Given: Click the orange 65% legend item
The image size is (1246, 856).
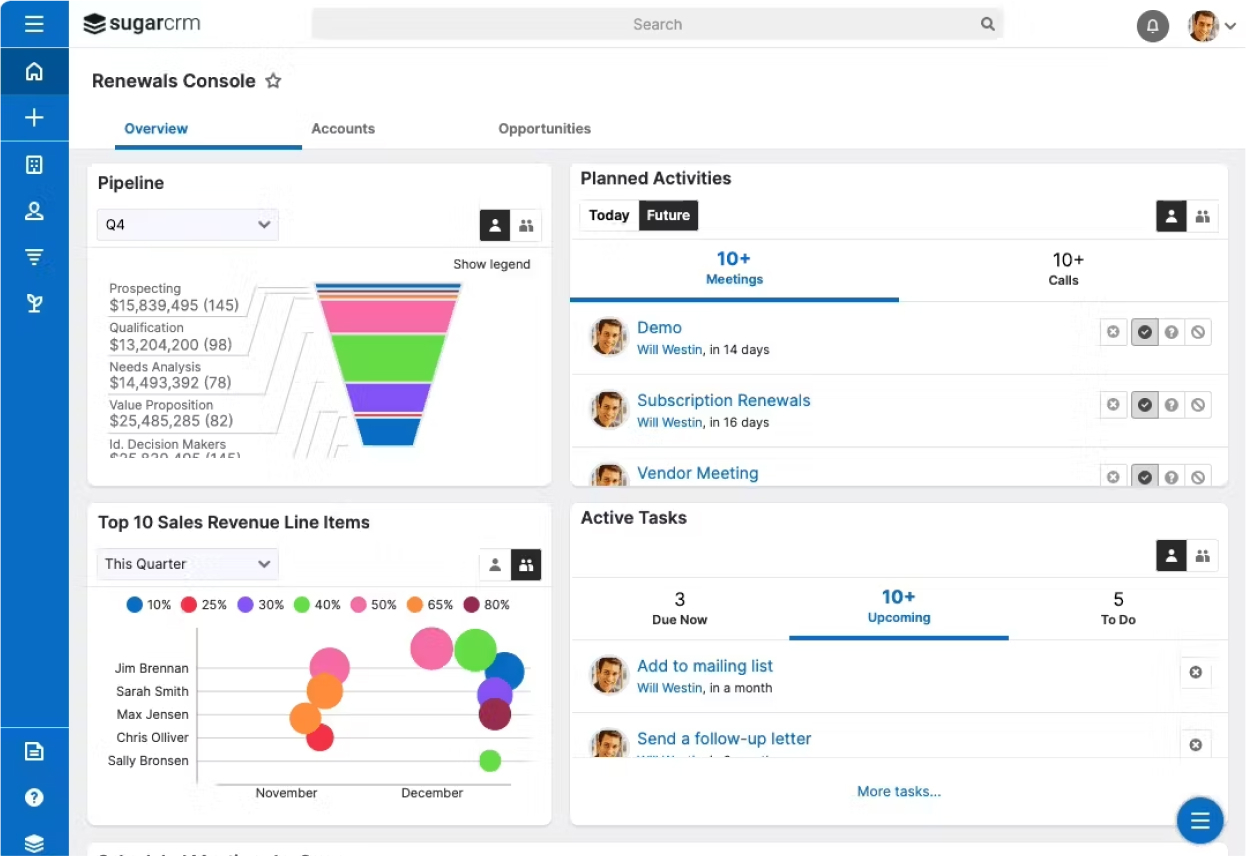Looking at the screenshot, I should coord(430,605).
